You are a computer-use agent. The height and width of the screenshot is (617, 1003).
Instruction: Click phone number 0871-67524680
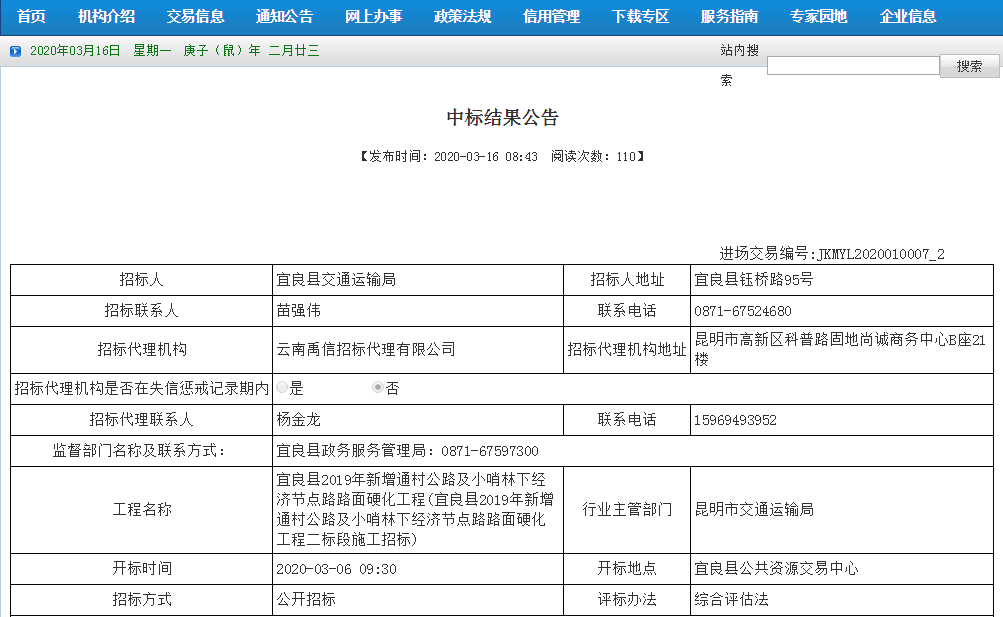743,311
